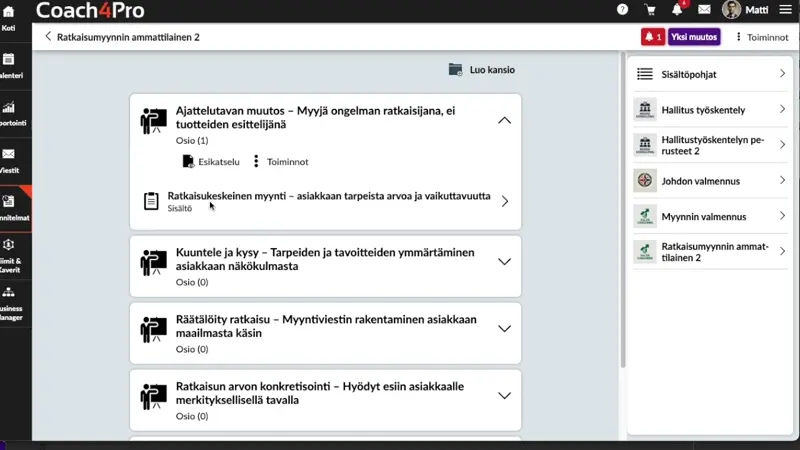Open the reporting chart icon in sidebar
Screen dimensions: 800x450
9,113
